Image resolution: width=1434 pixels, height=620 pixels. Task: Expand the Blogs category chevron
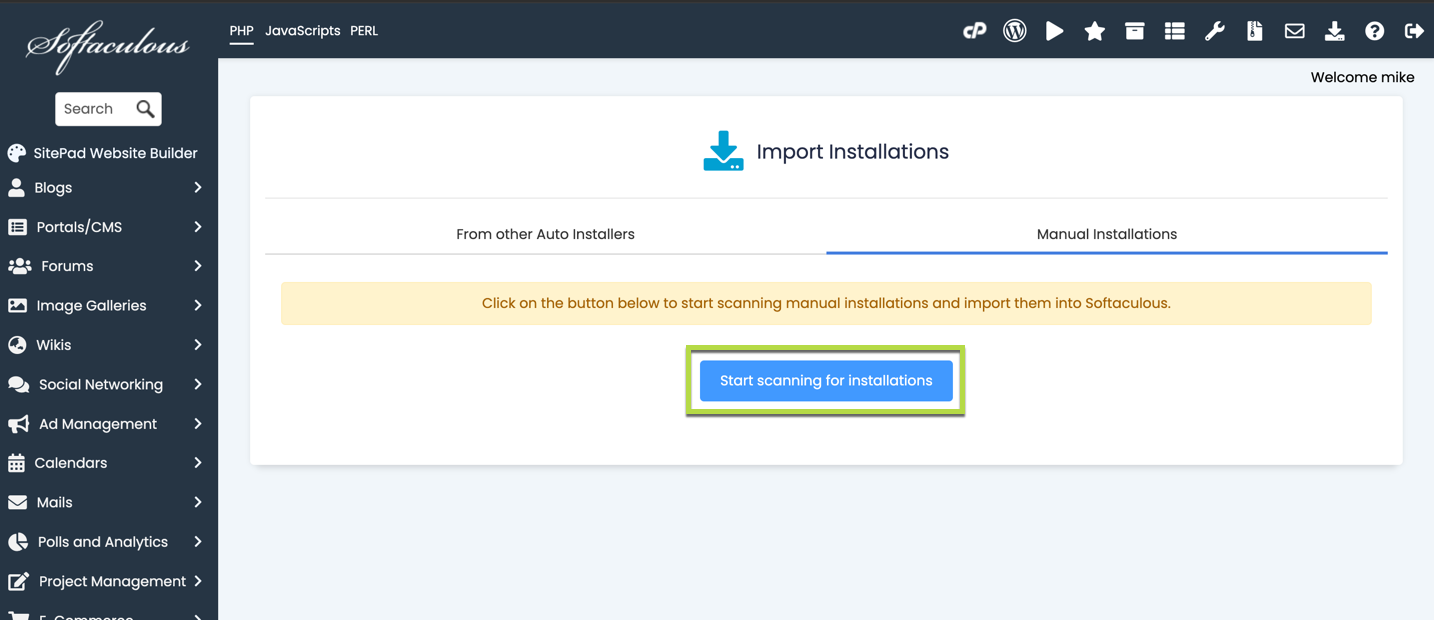[198, 187]
